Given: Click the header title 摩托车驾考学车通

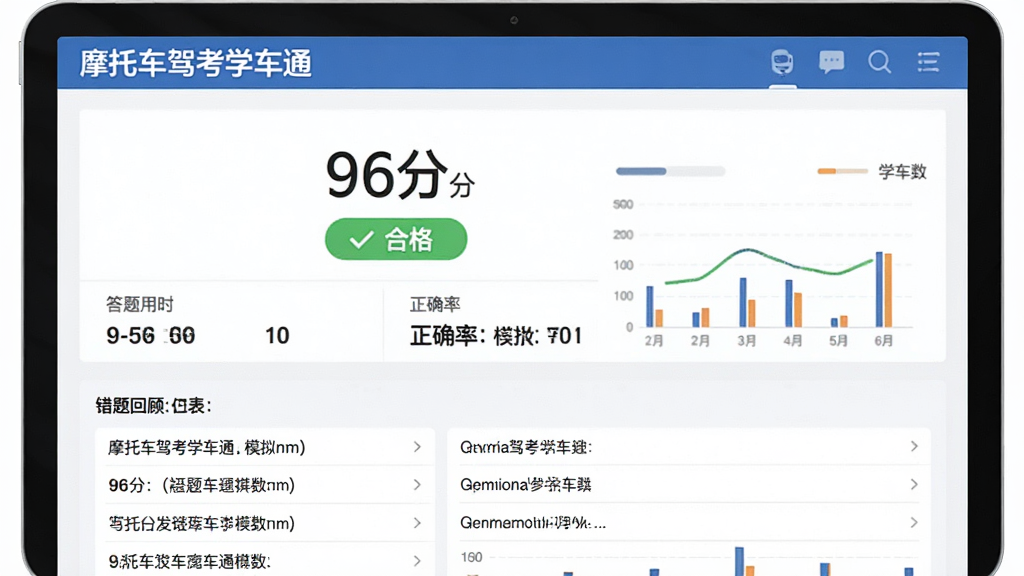Looking at the screenshot, I should tap(196, 63).
